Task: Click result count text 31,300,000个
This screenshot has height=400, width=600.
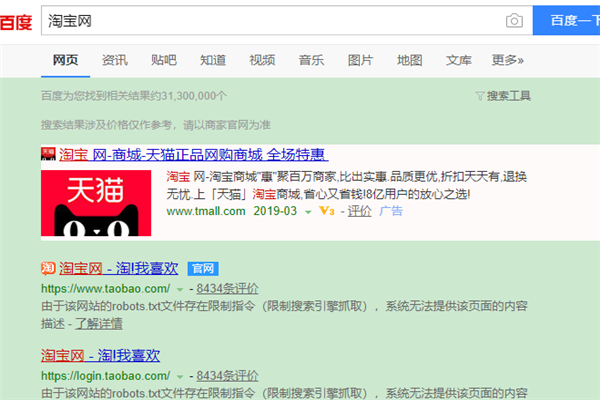Action: tap(194, 96)
